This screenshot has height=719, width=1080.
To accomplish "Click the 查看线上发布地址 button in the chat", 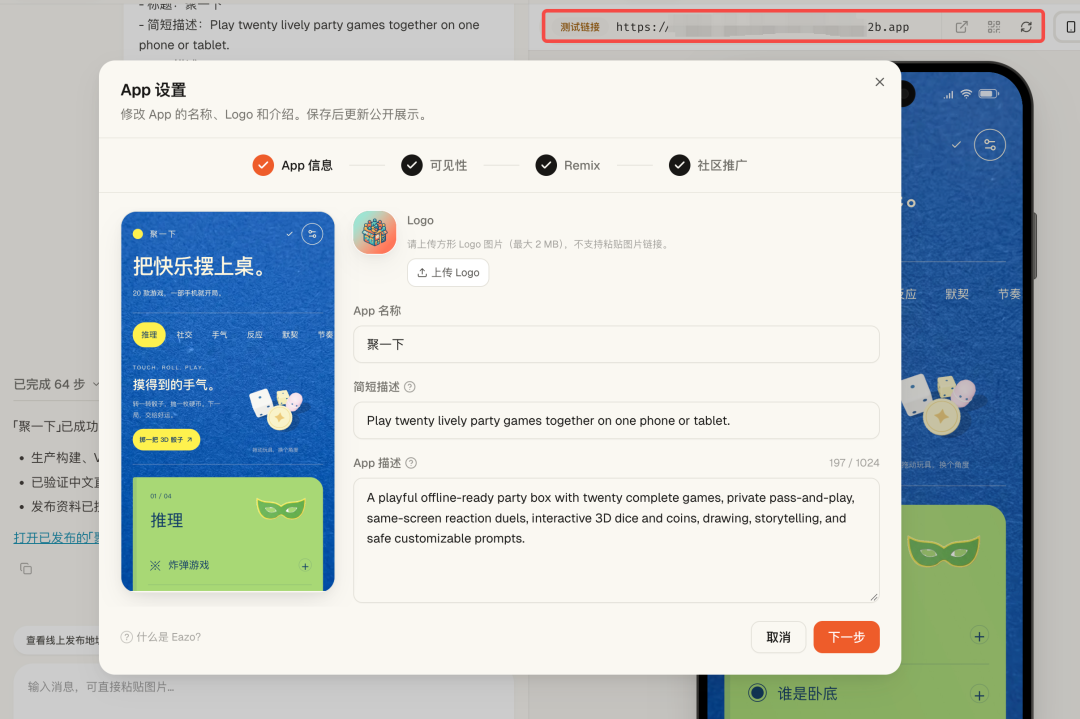I will 58,640.
